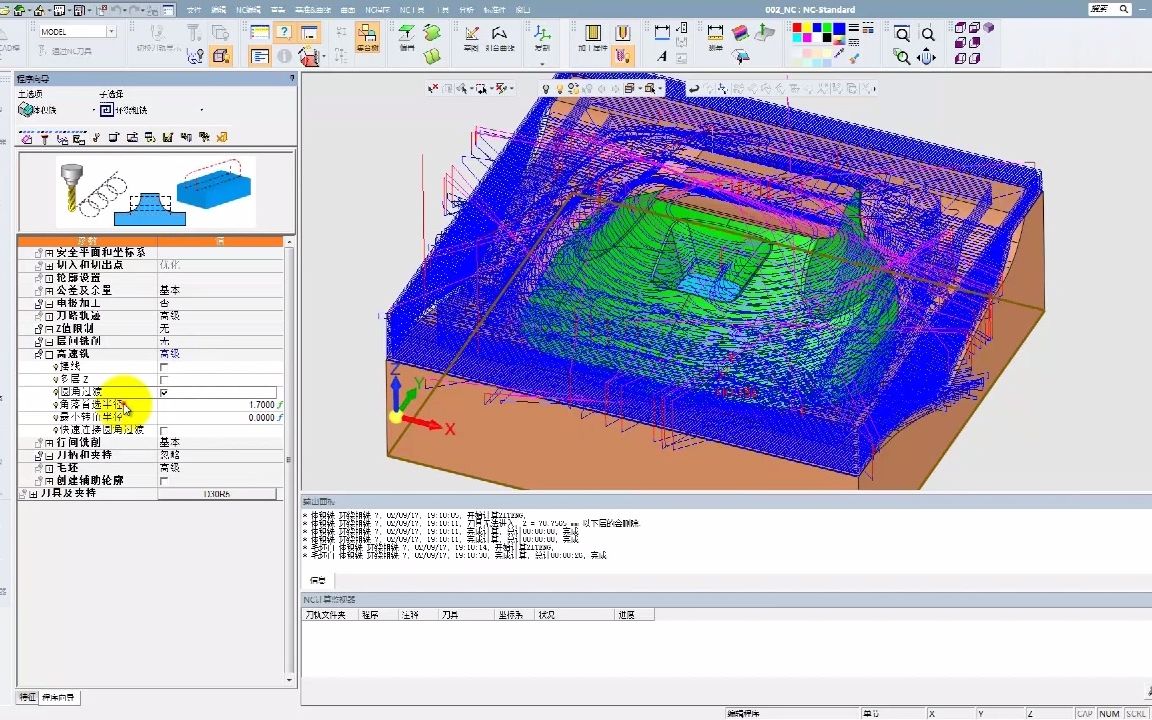Switch to the 特征 tab at bottom

[27, 696]
